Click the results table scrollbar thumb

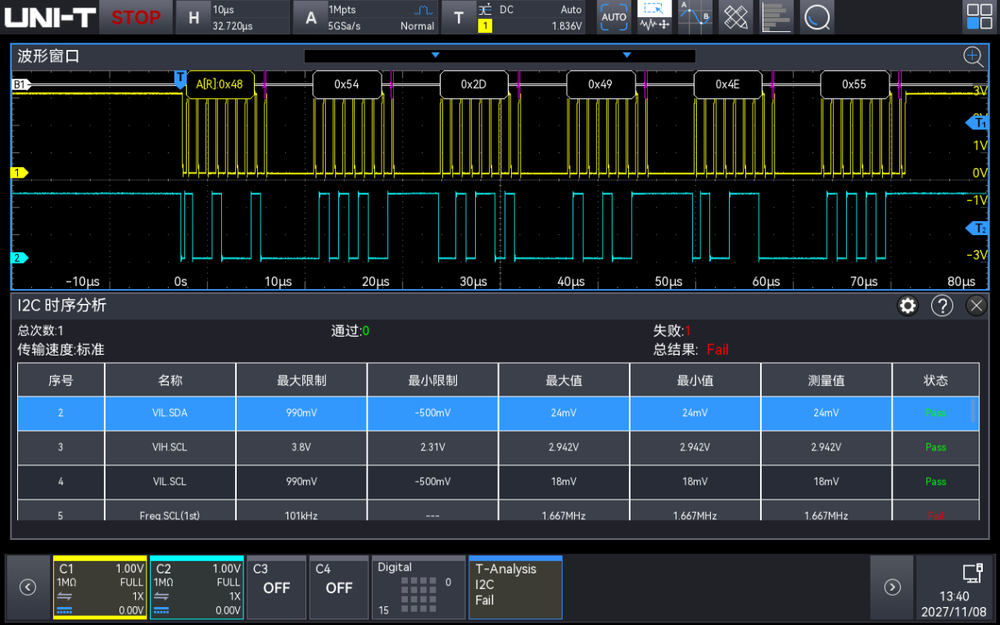point(974,410)
